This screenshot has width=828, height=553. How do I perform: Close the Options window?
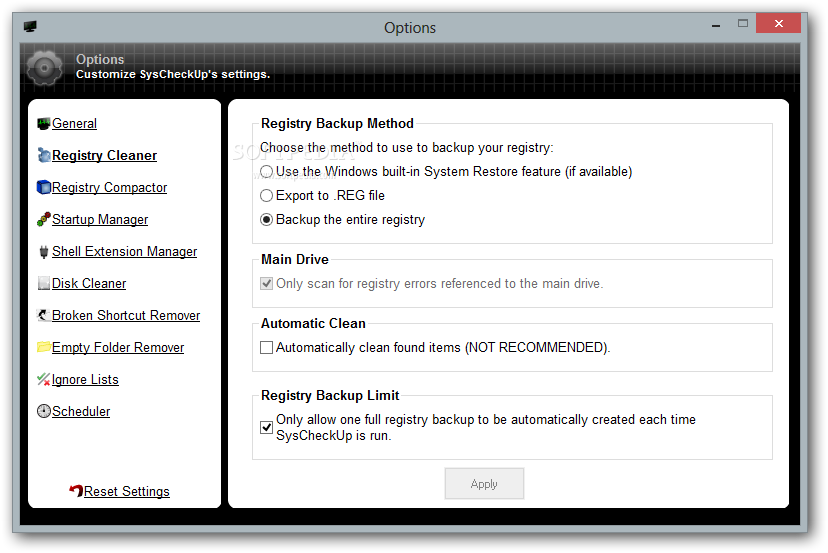click(778, 23)
